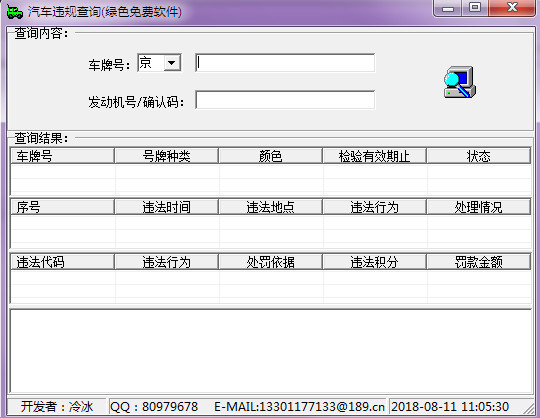The height and width of the screenshot is (418, 540).
Task: Click the window resize grip corner
Action: click(529, 409)
